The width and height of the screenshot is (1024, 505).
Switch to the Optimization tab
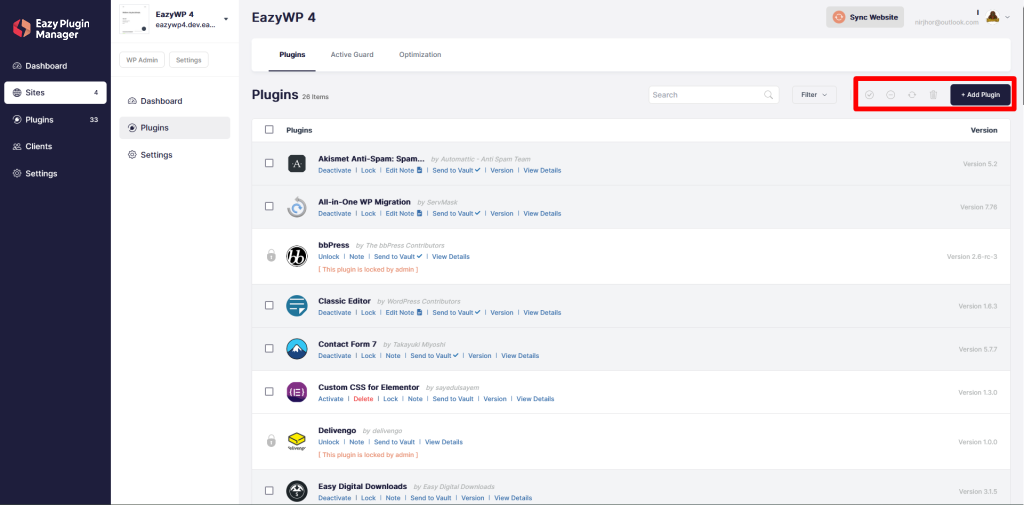click(420, 55)
